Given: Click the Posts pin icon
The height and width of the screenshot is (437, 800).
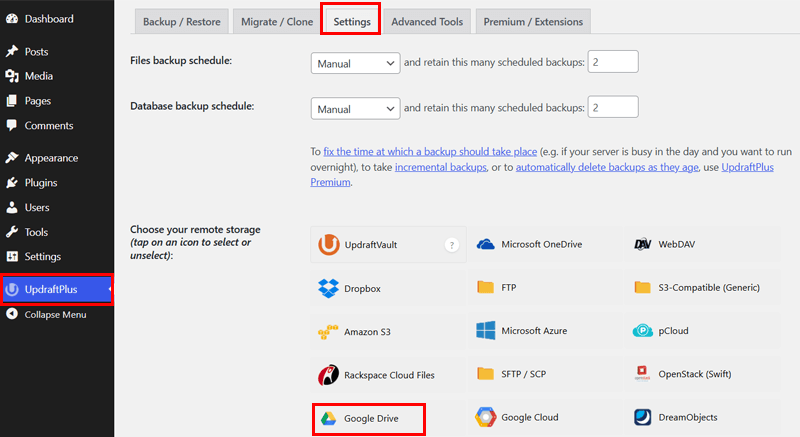Looking at the screenshot, I should (12, 52).
